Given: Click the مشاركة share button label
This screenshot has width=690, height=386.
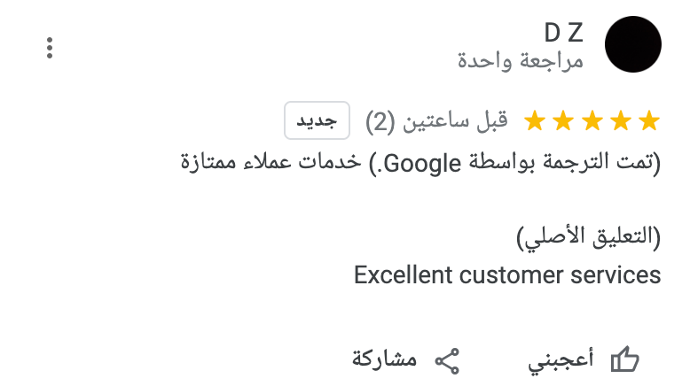Looking at the screenshot, I should 384,359.
